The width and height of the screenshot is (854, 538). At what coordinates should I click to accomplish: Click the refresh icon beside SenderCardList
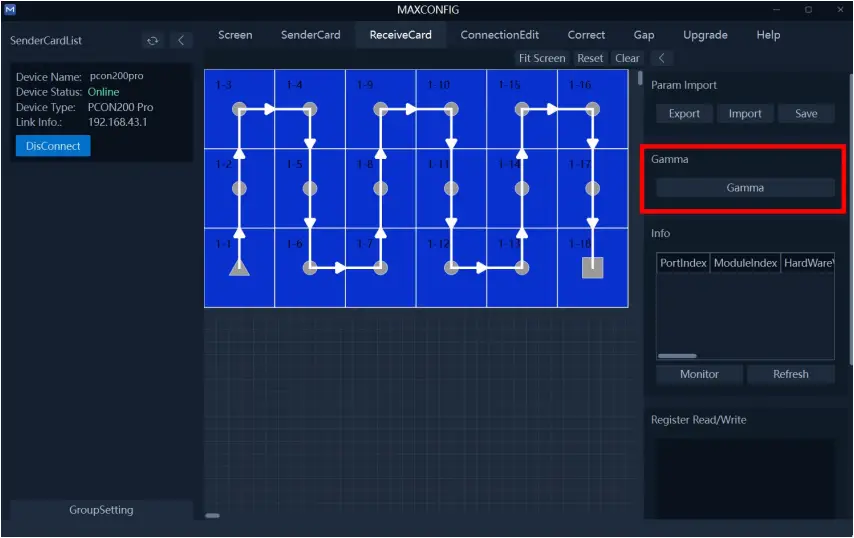(x=152, y=41)
